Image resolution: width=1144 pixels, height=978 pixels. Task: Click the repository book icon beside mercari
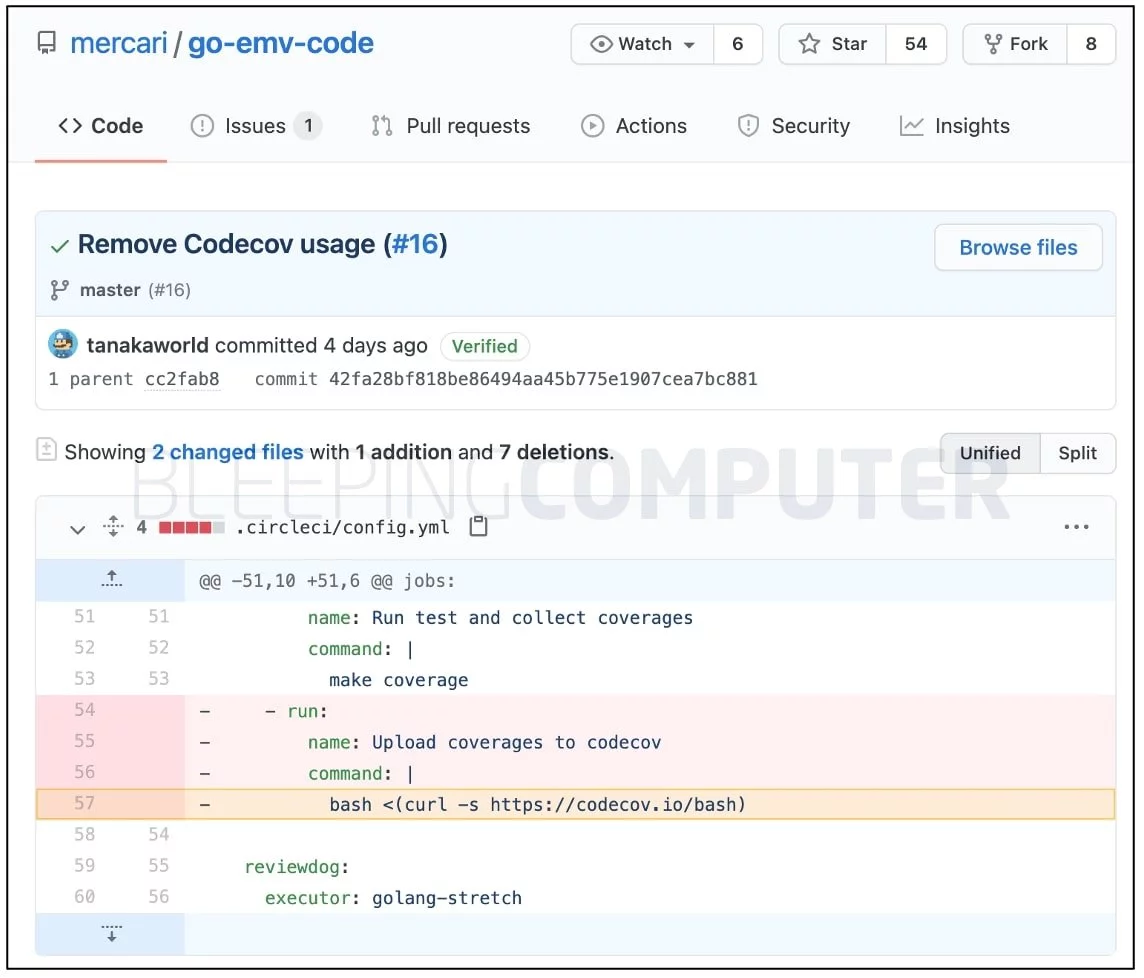point(47,43)
